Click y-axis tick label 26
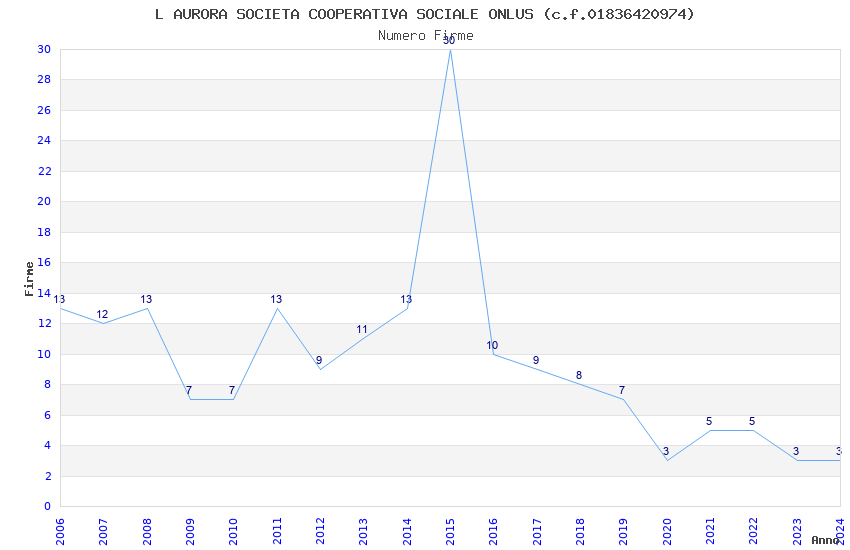The height and width of the screenshot is (550, 850). (x=44, y=111)
